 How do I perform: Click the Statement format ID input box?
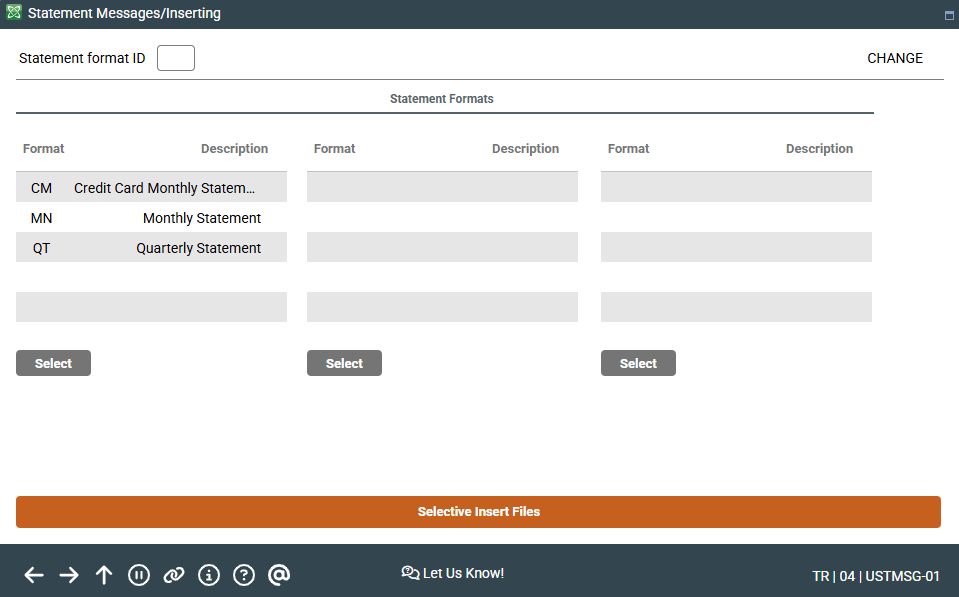pos(176,58)
